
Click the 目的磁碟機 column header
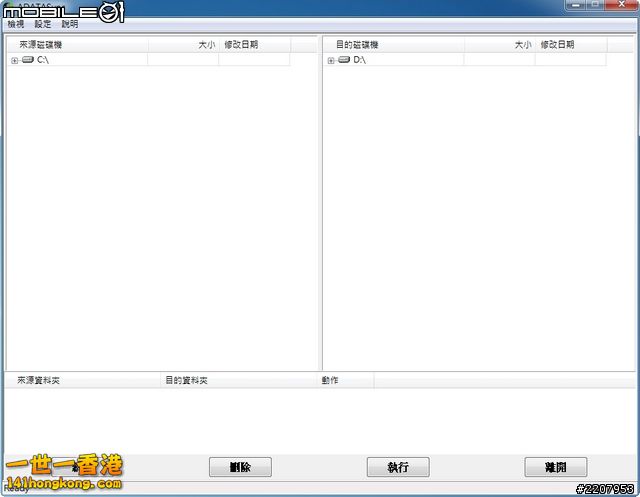click(x=393, y=45)
